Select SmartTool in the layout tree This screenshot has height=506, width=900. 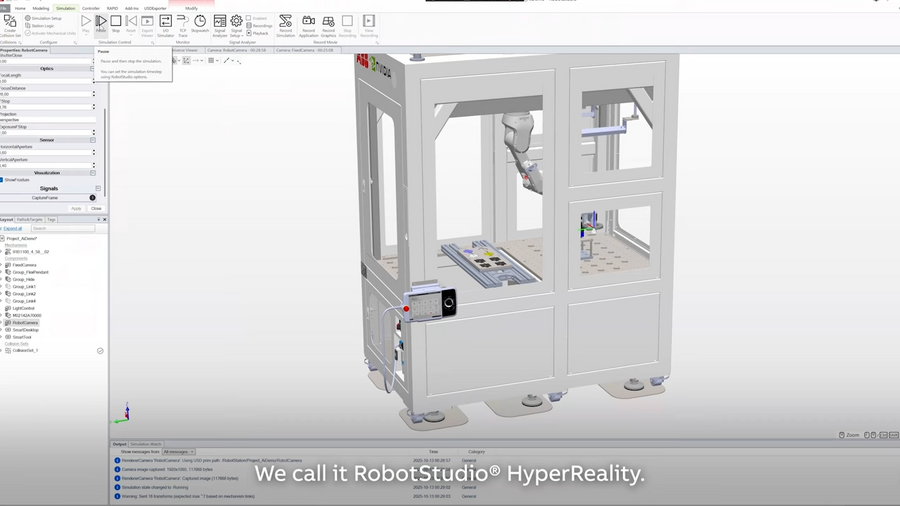22,337
